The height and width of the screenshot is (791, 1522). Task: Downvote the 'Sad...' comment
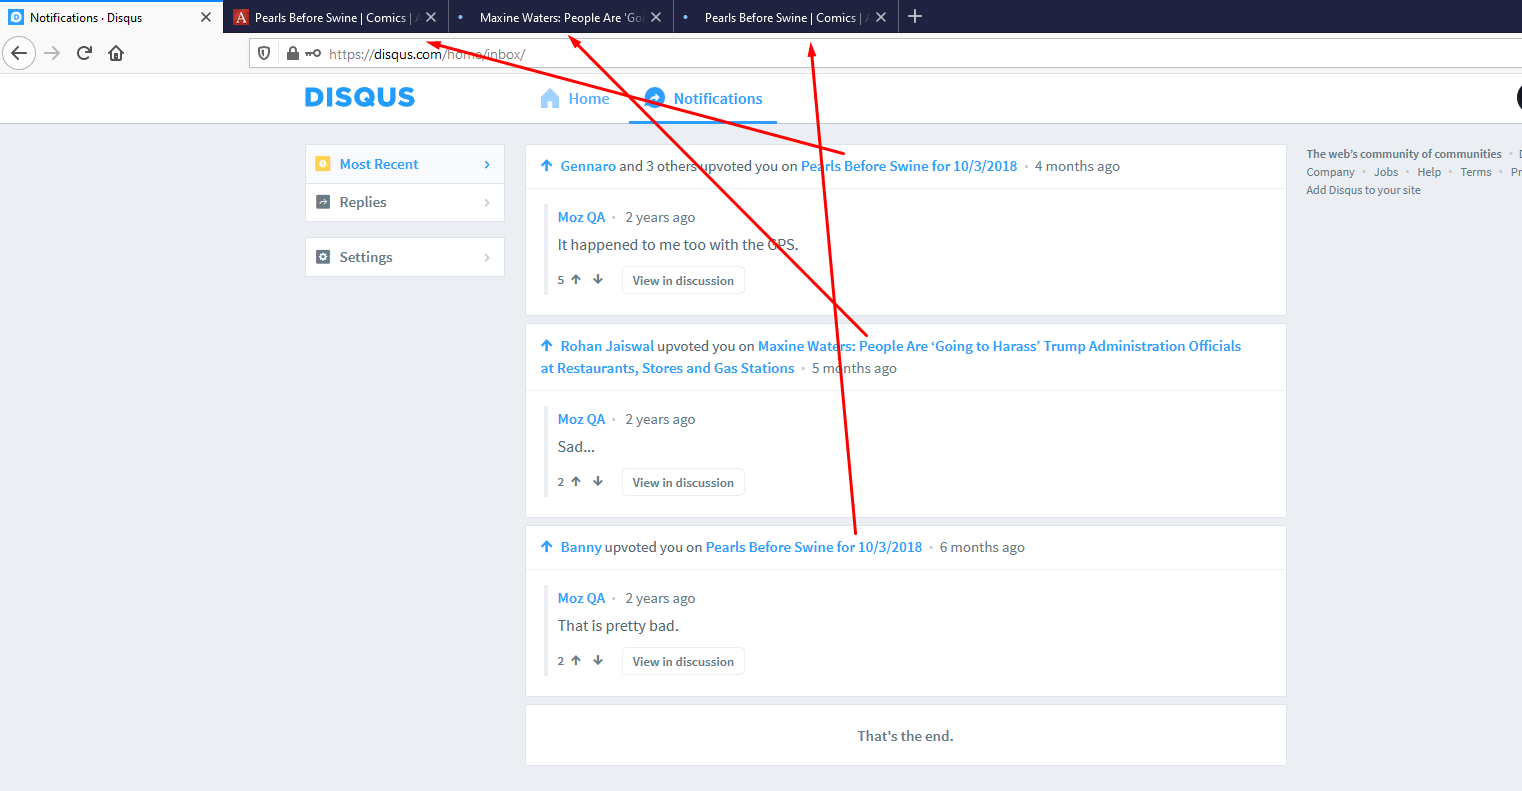coord(597,481)
